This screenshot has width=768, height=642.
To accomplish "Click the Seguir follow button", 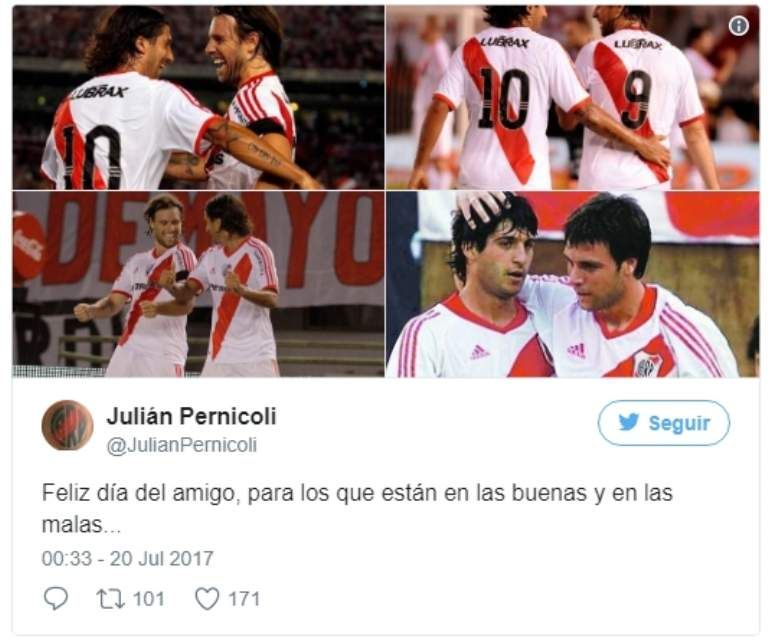I will (664, 423).
